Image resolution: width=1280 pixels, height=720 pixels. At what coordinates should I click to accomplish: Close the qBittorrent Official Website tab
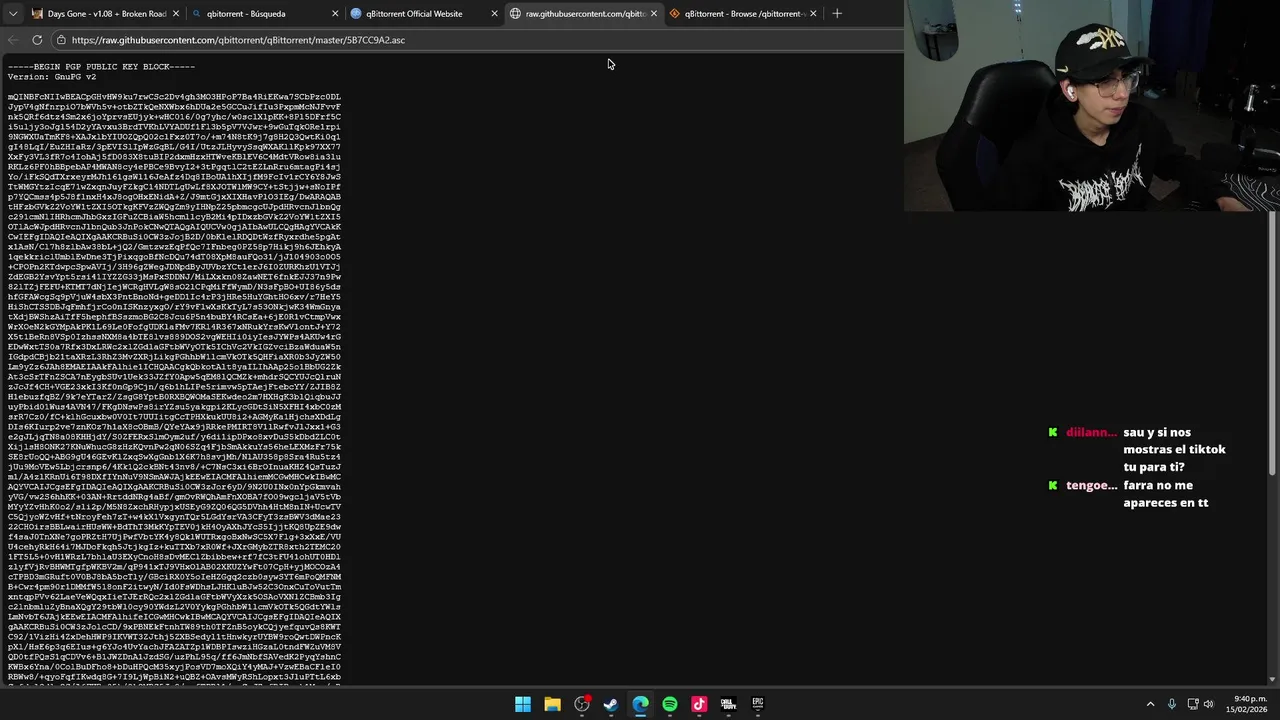tap(494, 14)
